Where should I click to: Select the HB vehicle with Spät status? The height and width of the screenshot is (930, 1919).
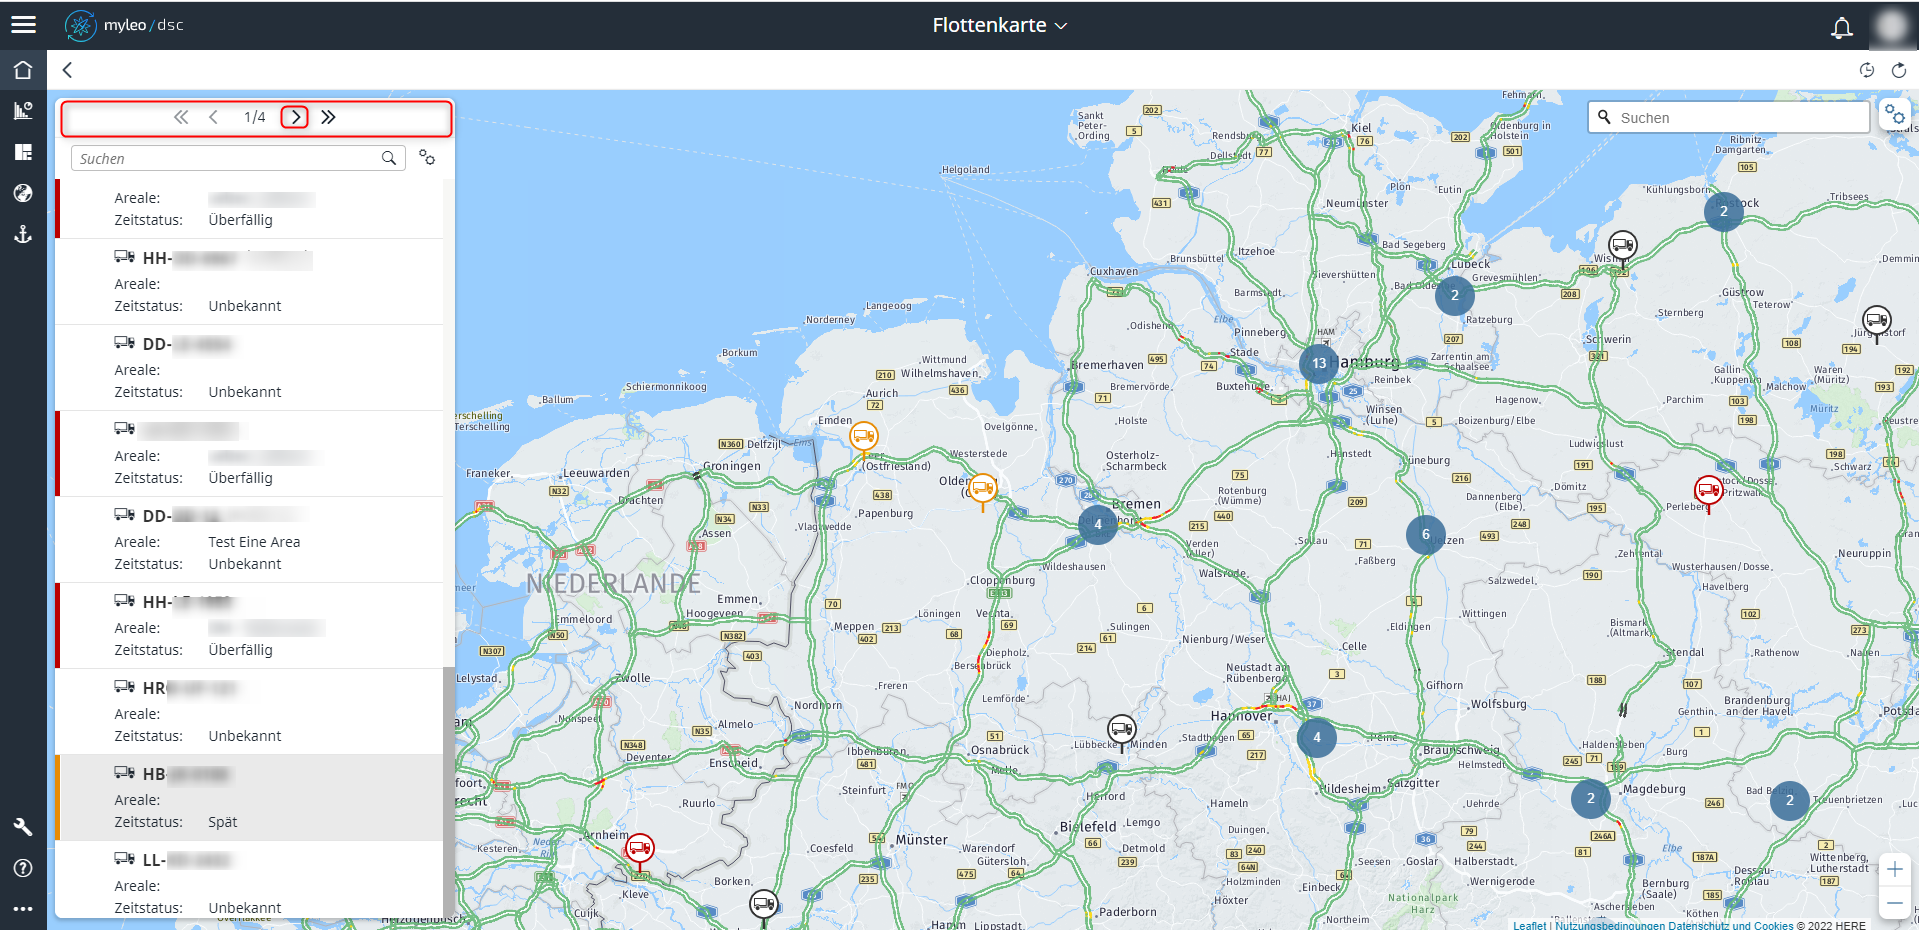tap(249, 798)
